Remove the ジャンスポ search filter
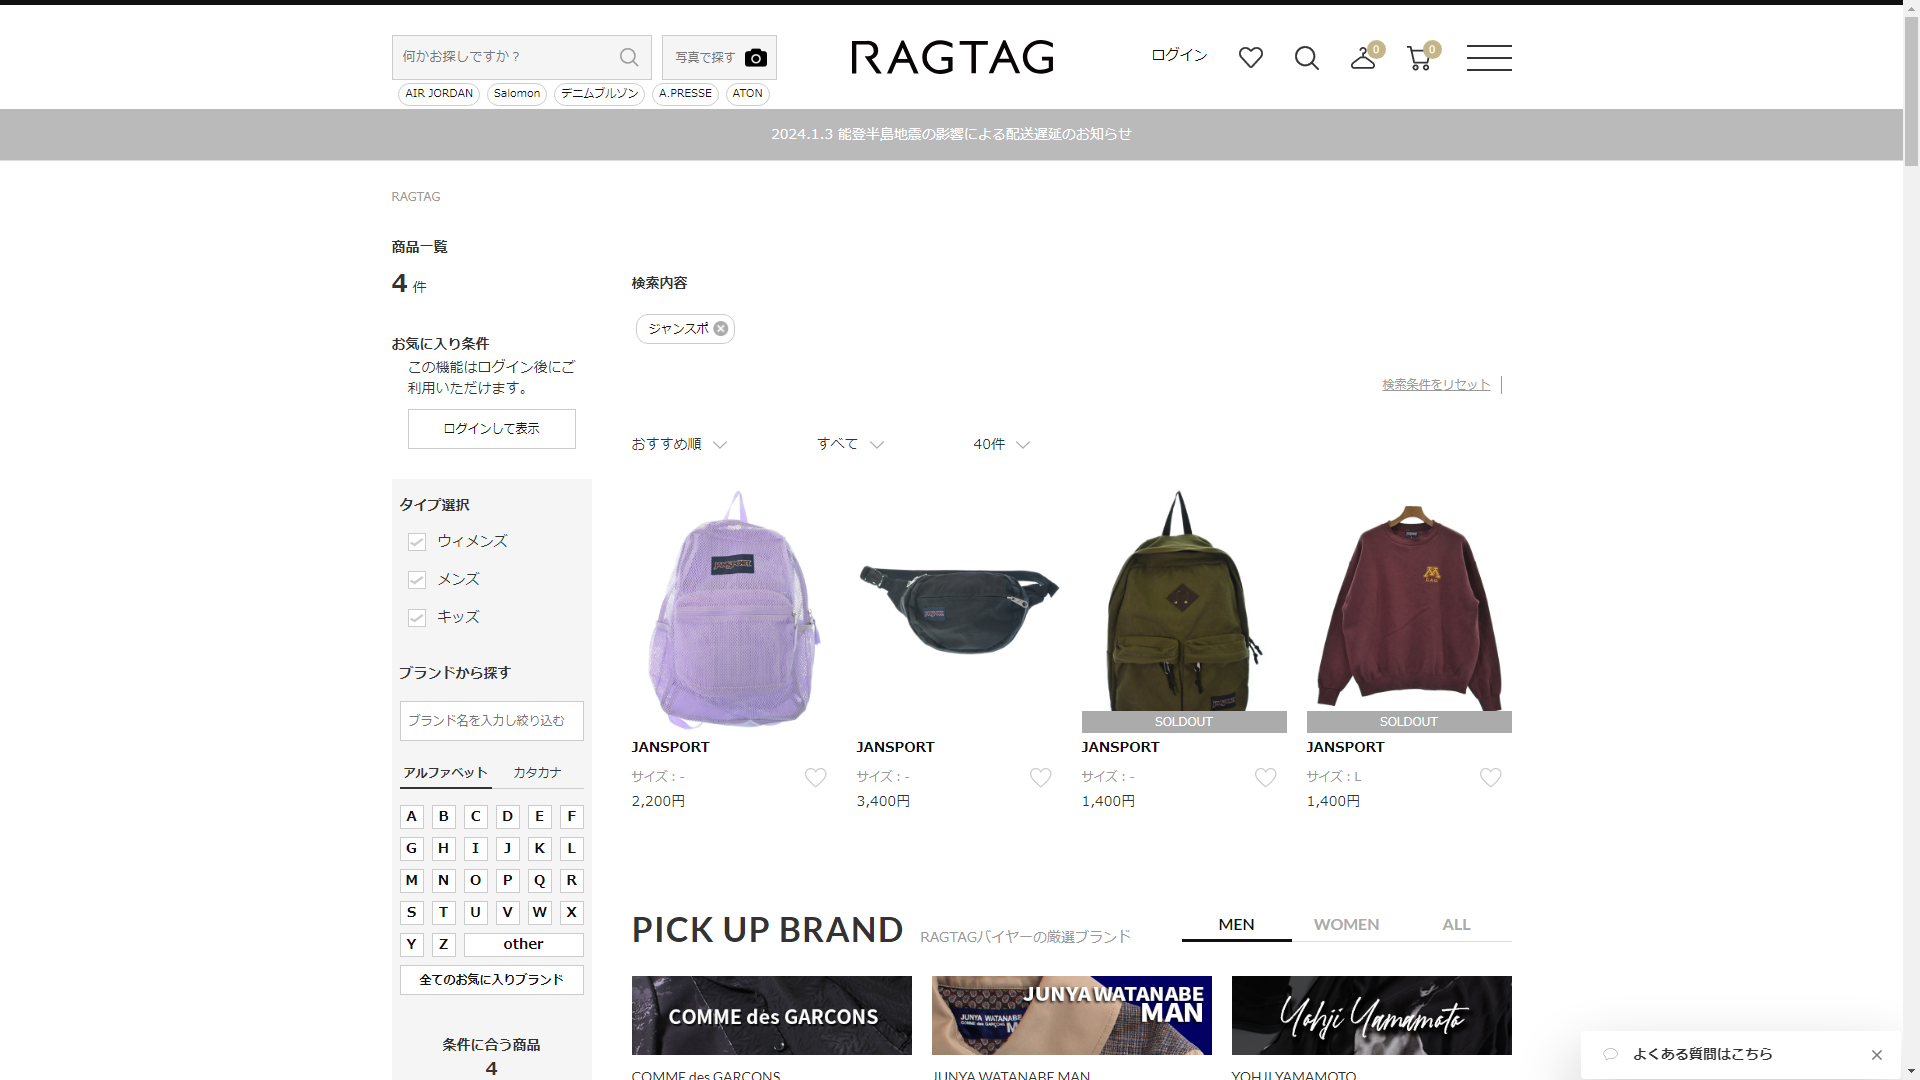This screenshot has height=1080, width=1920. click(720, 328)
